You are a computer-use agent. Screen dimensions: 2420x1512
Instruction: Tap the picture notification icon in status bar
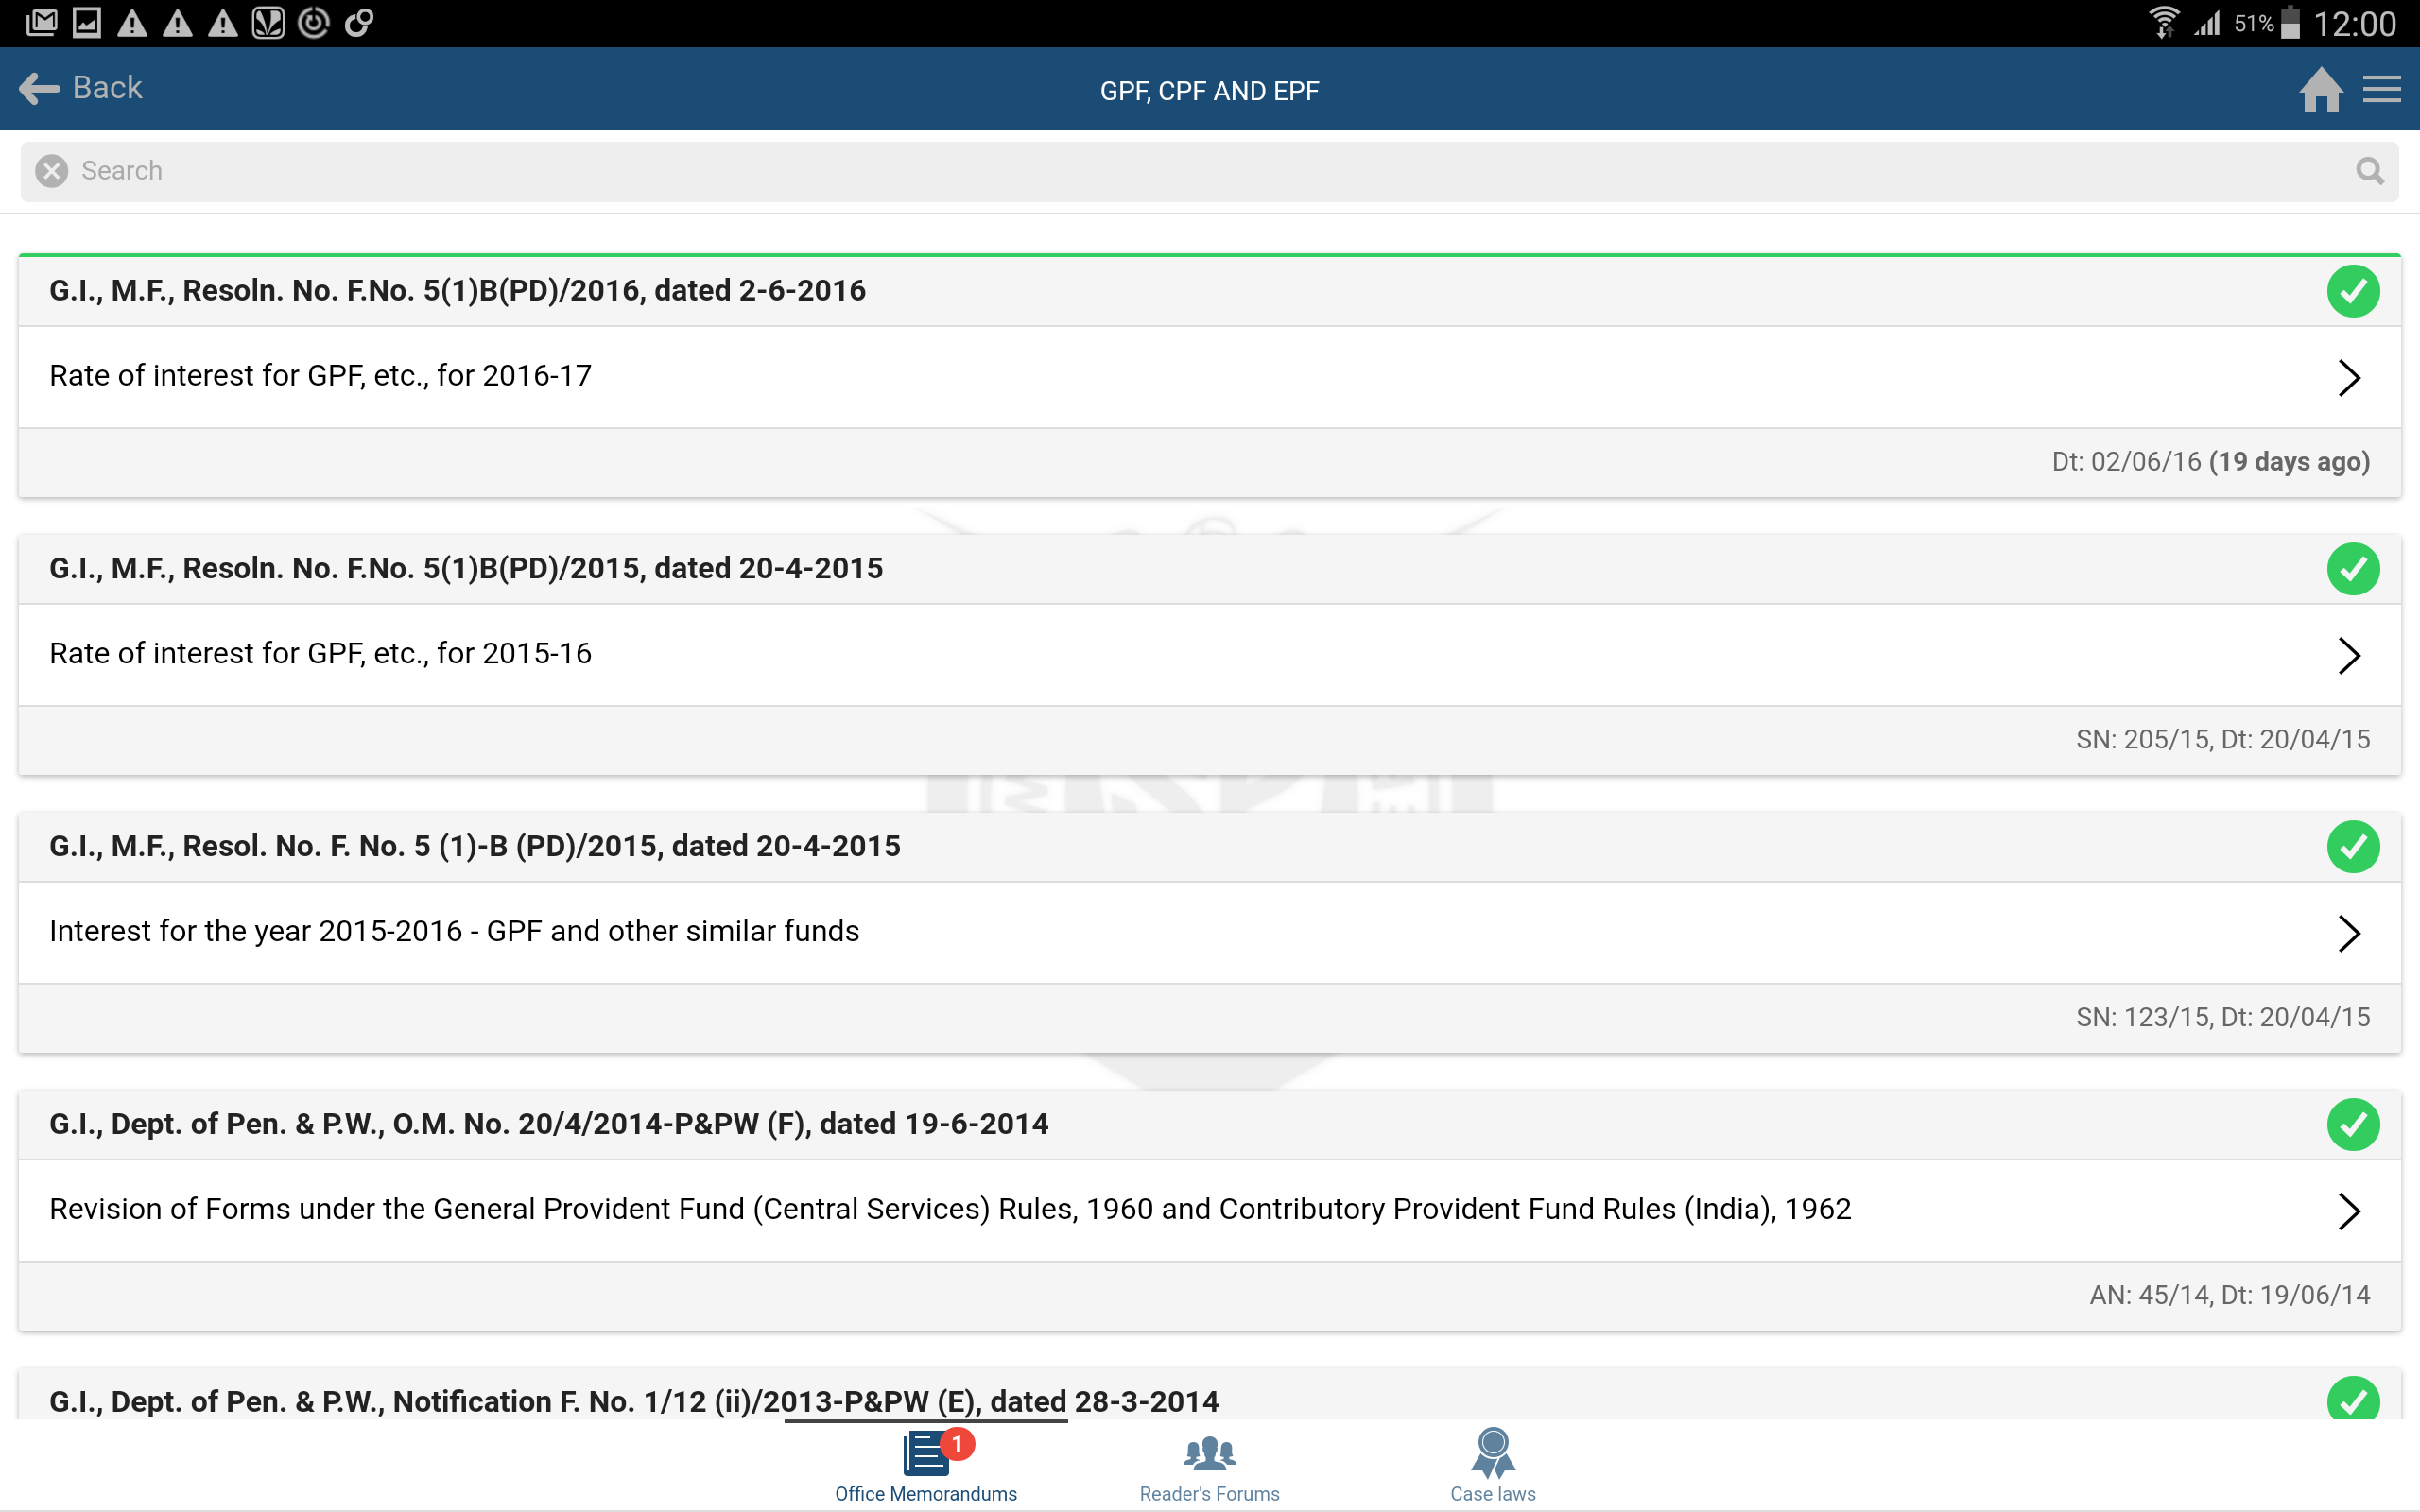87,22
